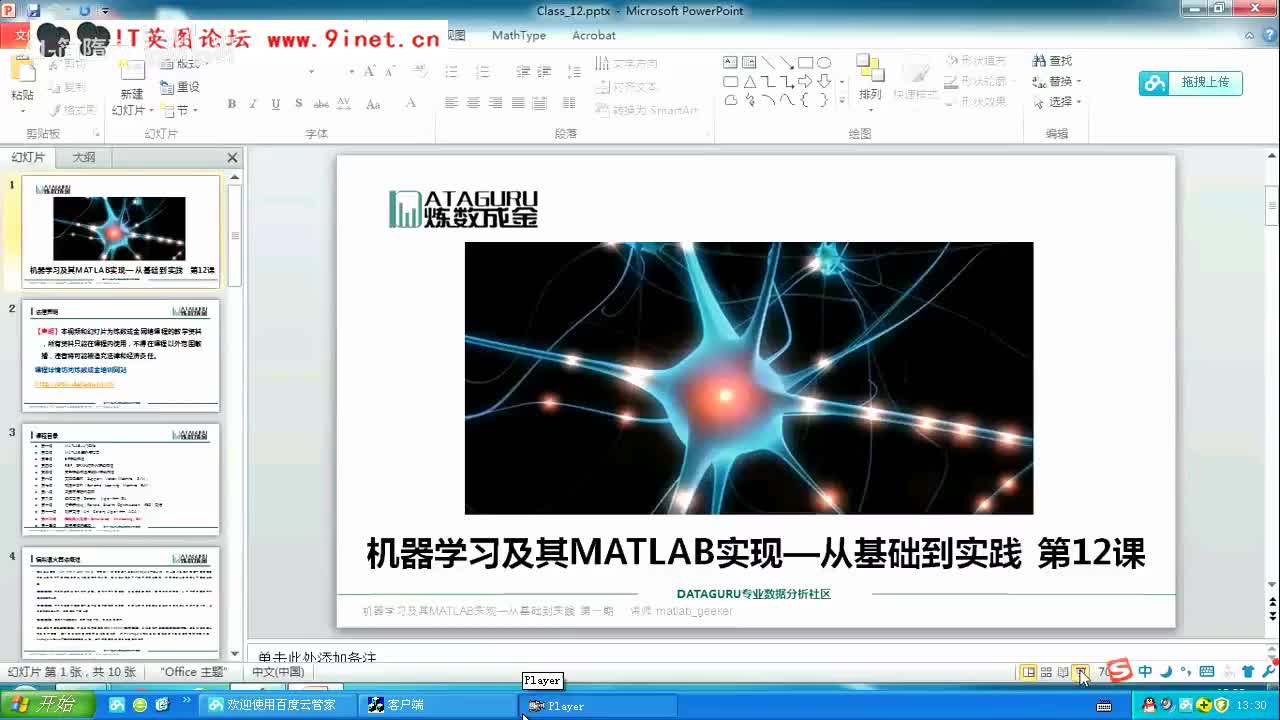The height and width of the screenshot is (720, 1280).
Task: Expand the 剪贴板 clipboard dialog launcher
Action: [97, 133]
